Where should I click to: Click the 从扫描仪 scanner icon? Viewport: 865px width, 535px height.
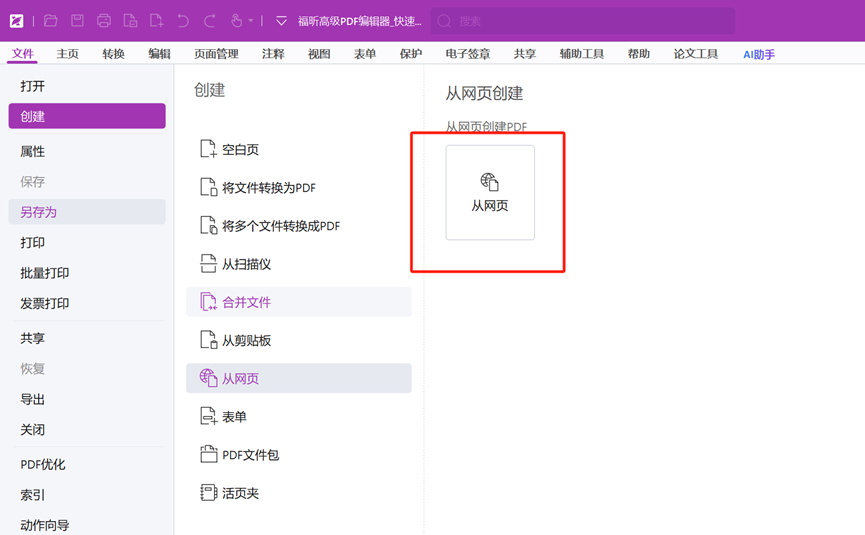pyautogui.click(x=208, y=264)
